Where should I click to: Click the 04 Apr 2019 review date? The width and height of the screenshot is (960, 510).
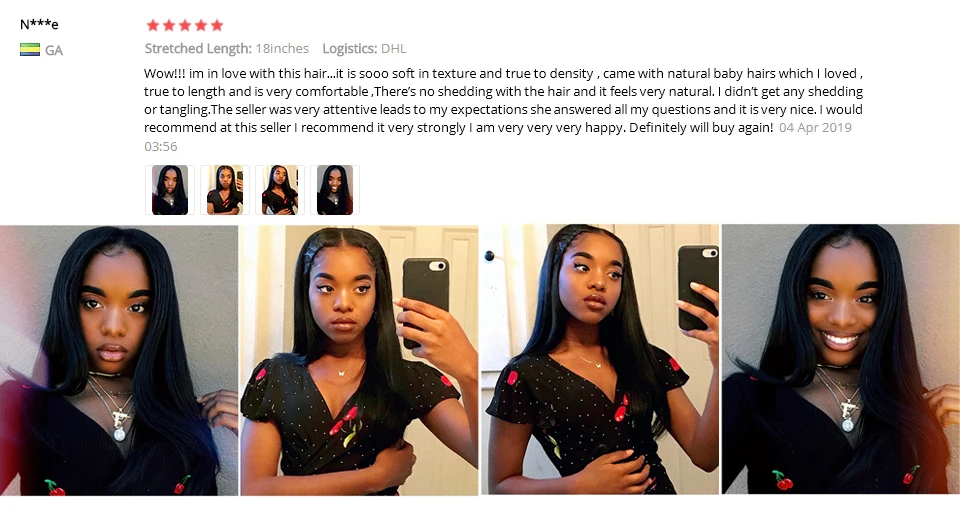click(x=815, y=127)
